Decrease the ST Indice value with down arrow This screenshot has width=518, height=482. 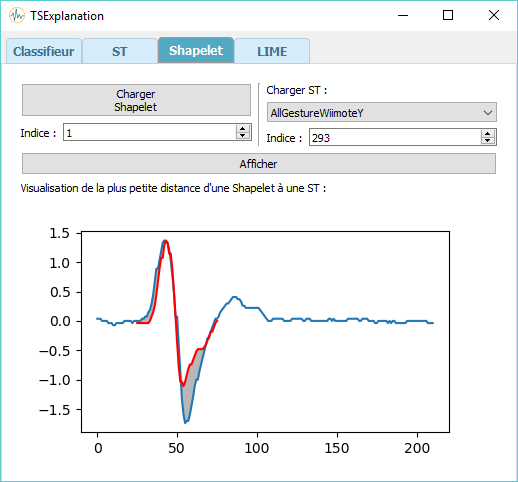[488, 140]
